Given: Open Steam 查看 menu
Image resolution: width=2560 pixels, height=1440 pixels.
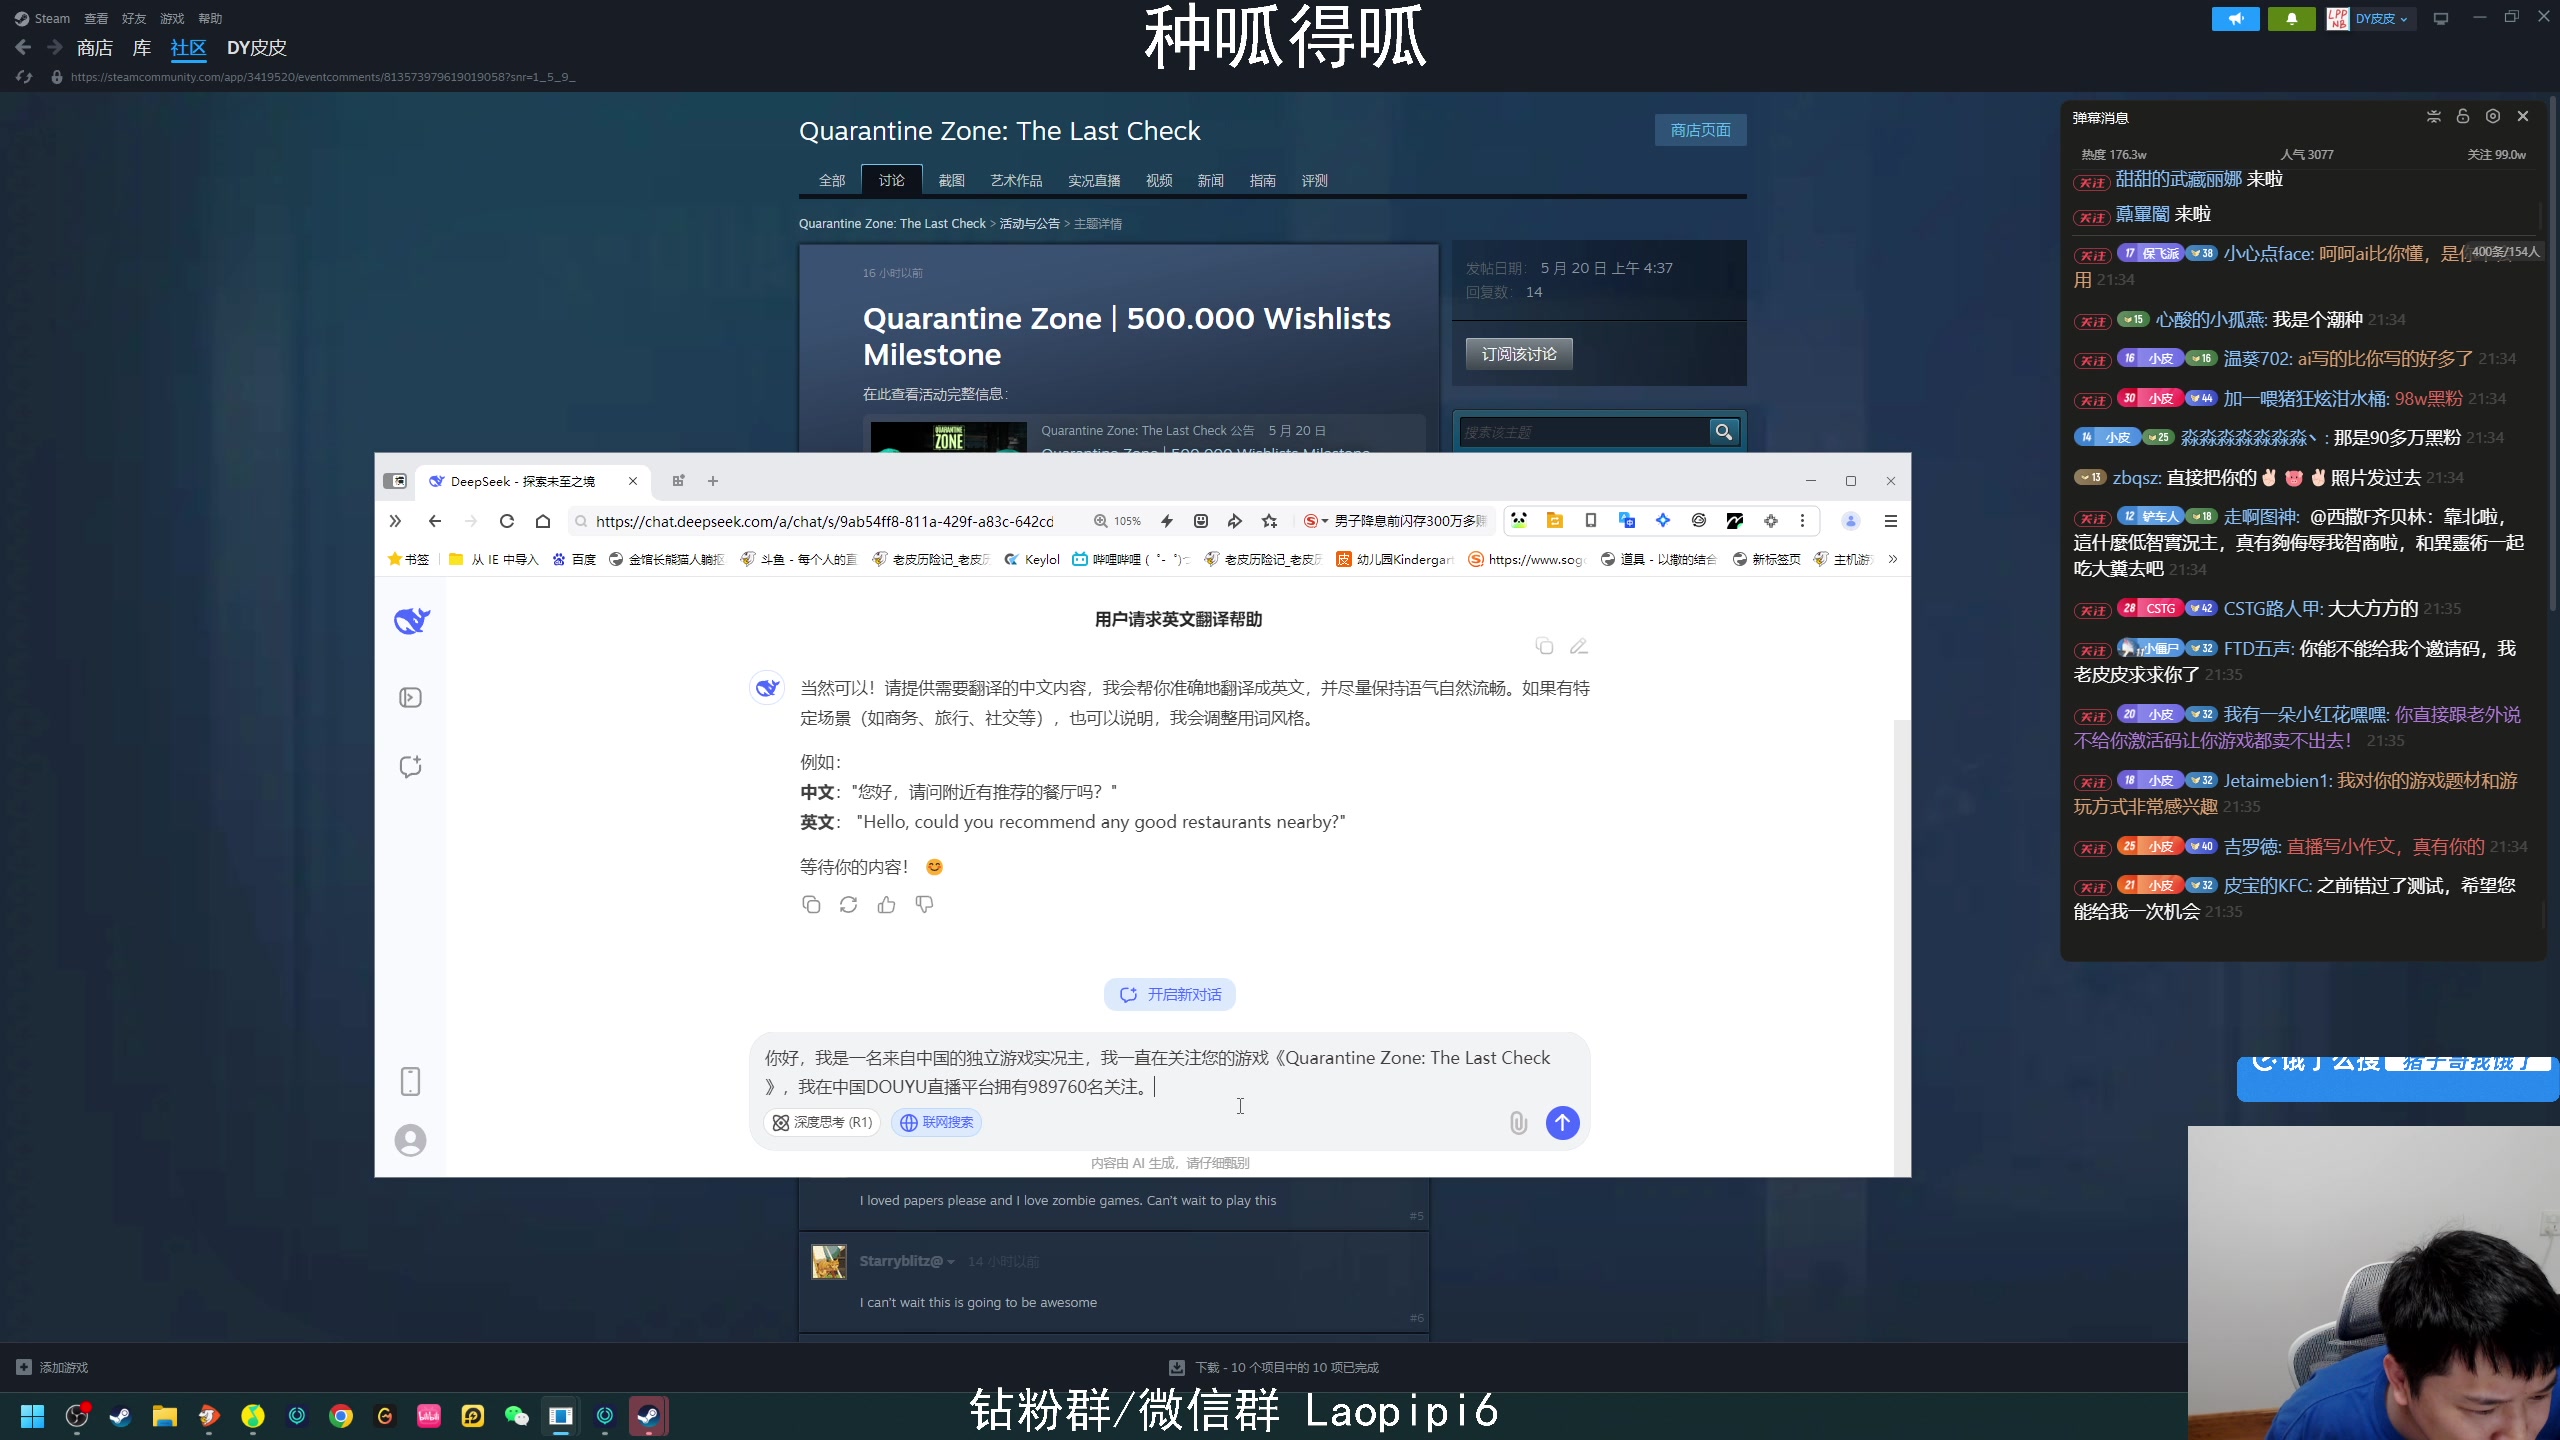Looking at the screenshot, I should coord(96,18).
